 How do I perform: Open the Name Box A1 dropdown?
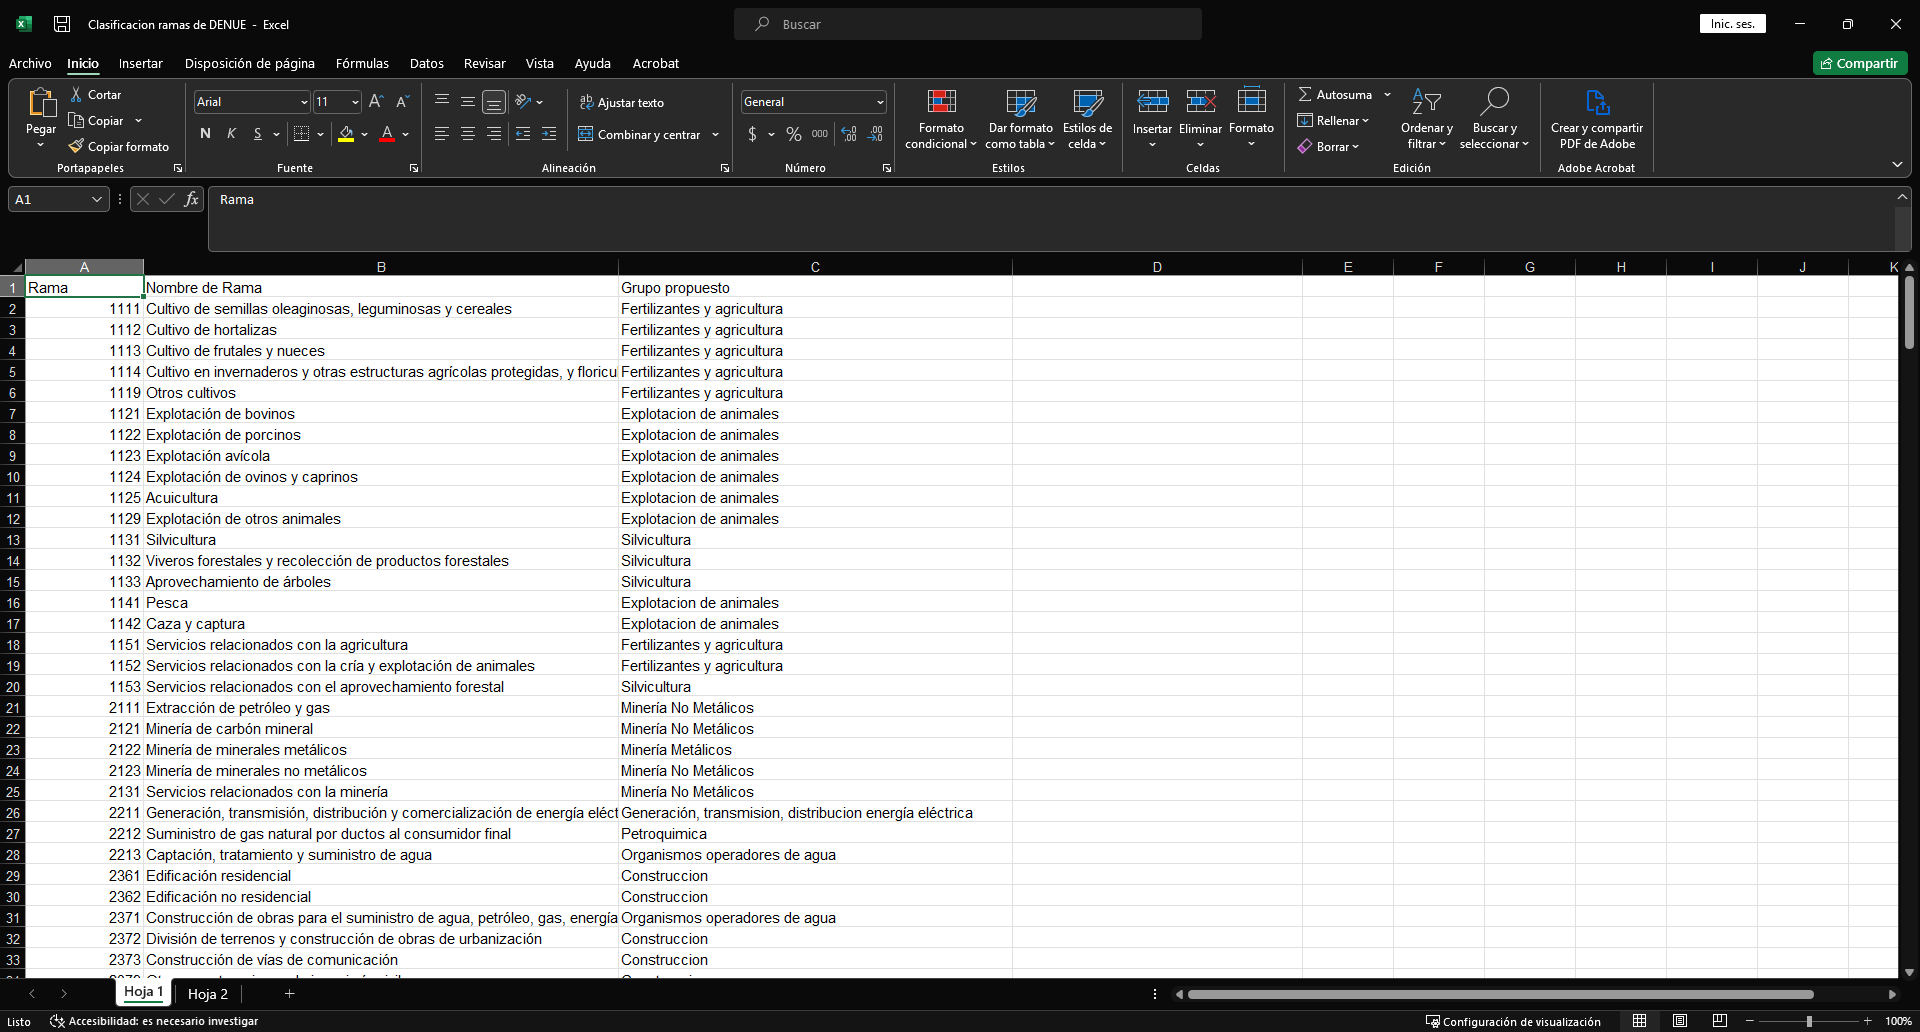click(x=97, y=199)
